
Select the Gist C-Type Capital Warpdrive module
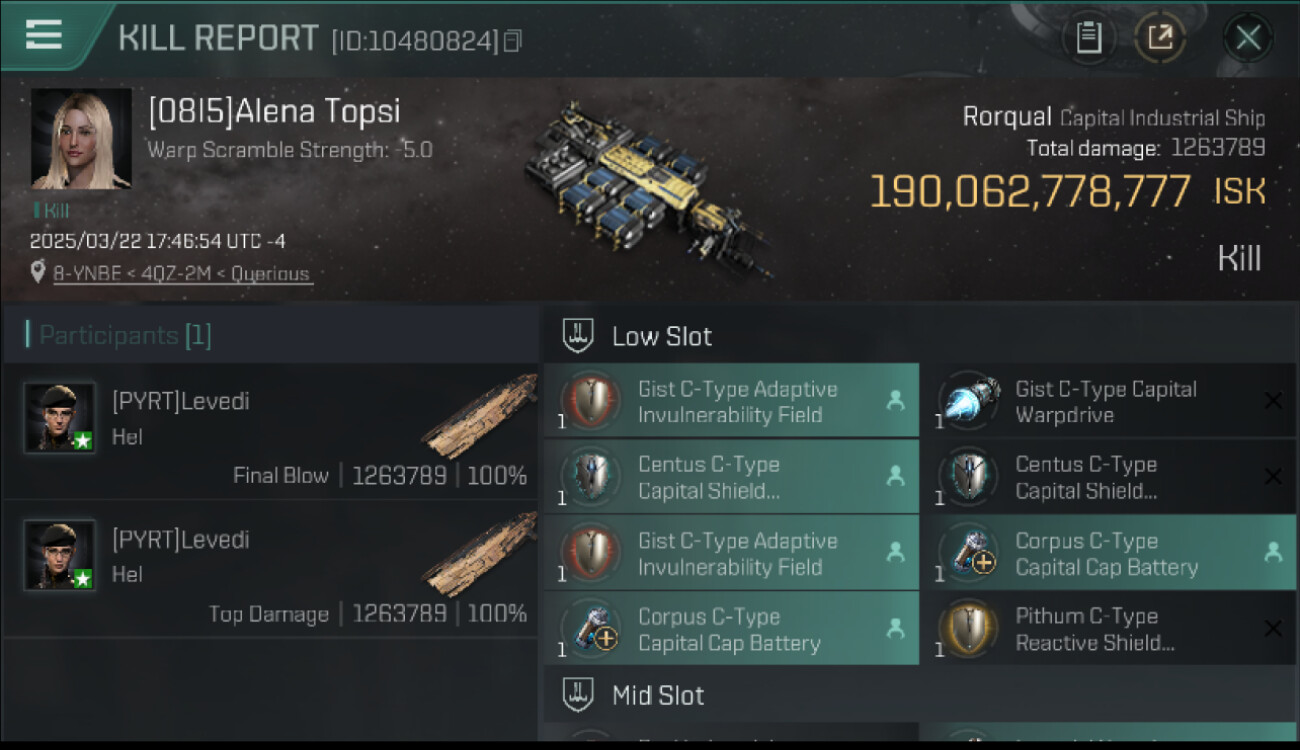tap(1108, 401)
